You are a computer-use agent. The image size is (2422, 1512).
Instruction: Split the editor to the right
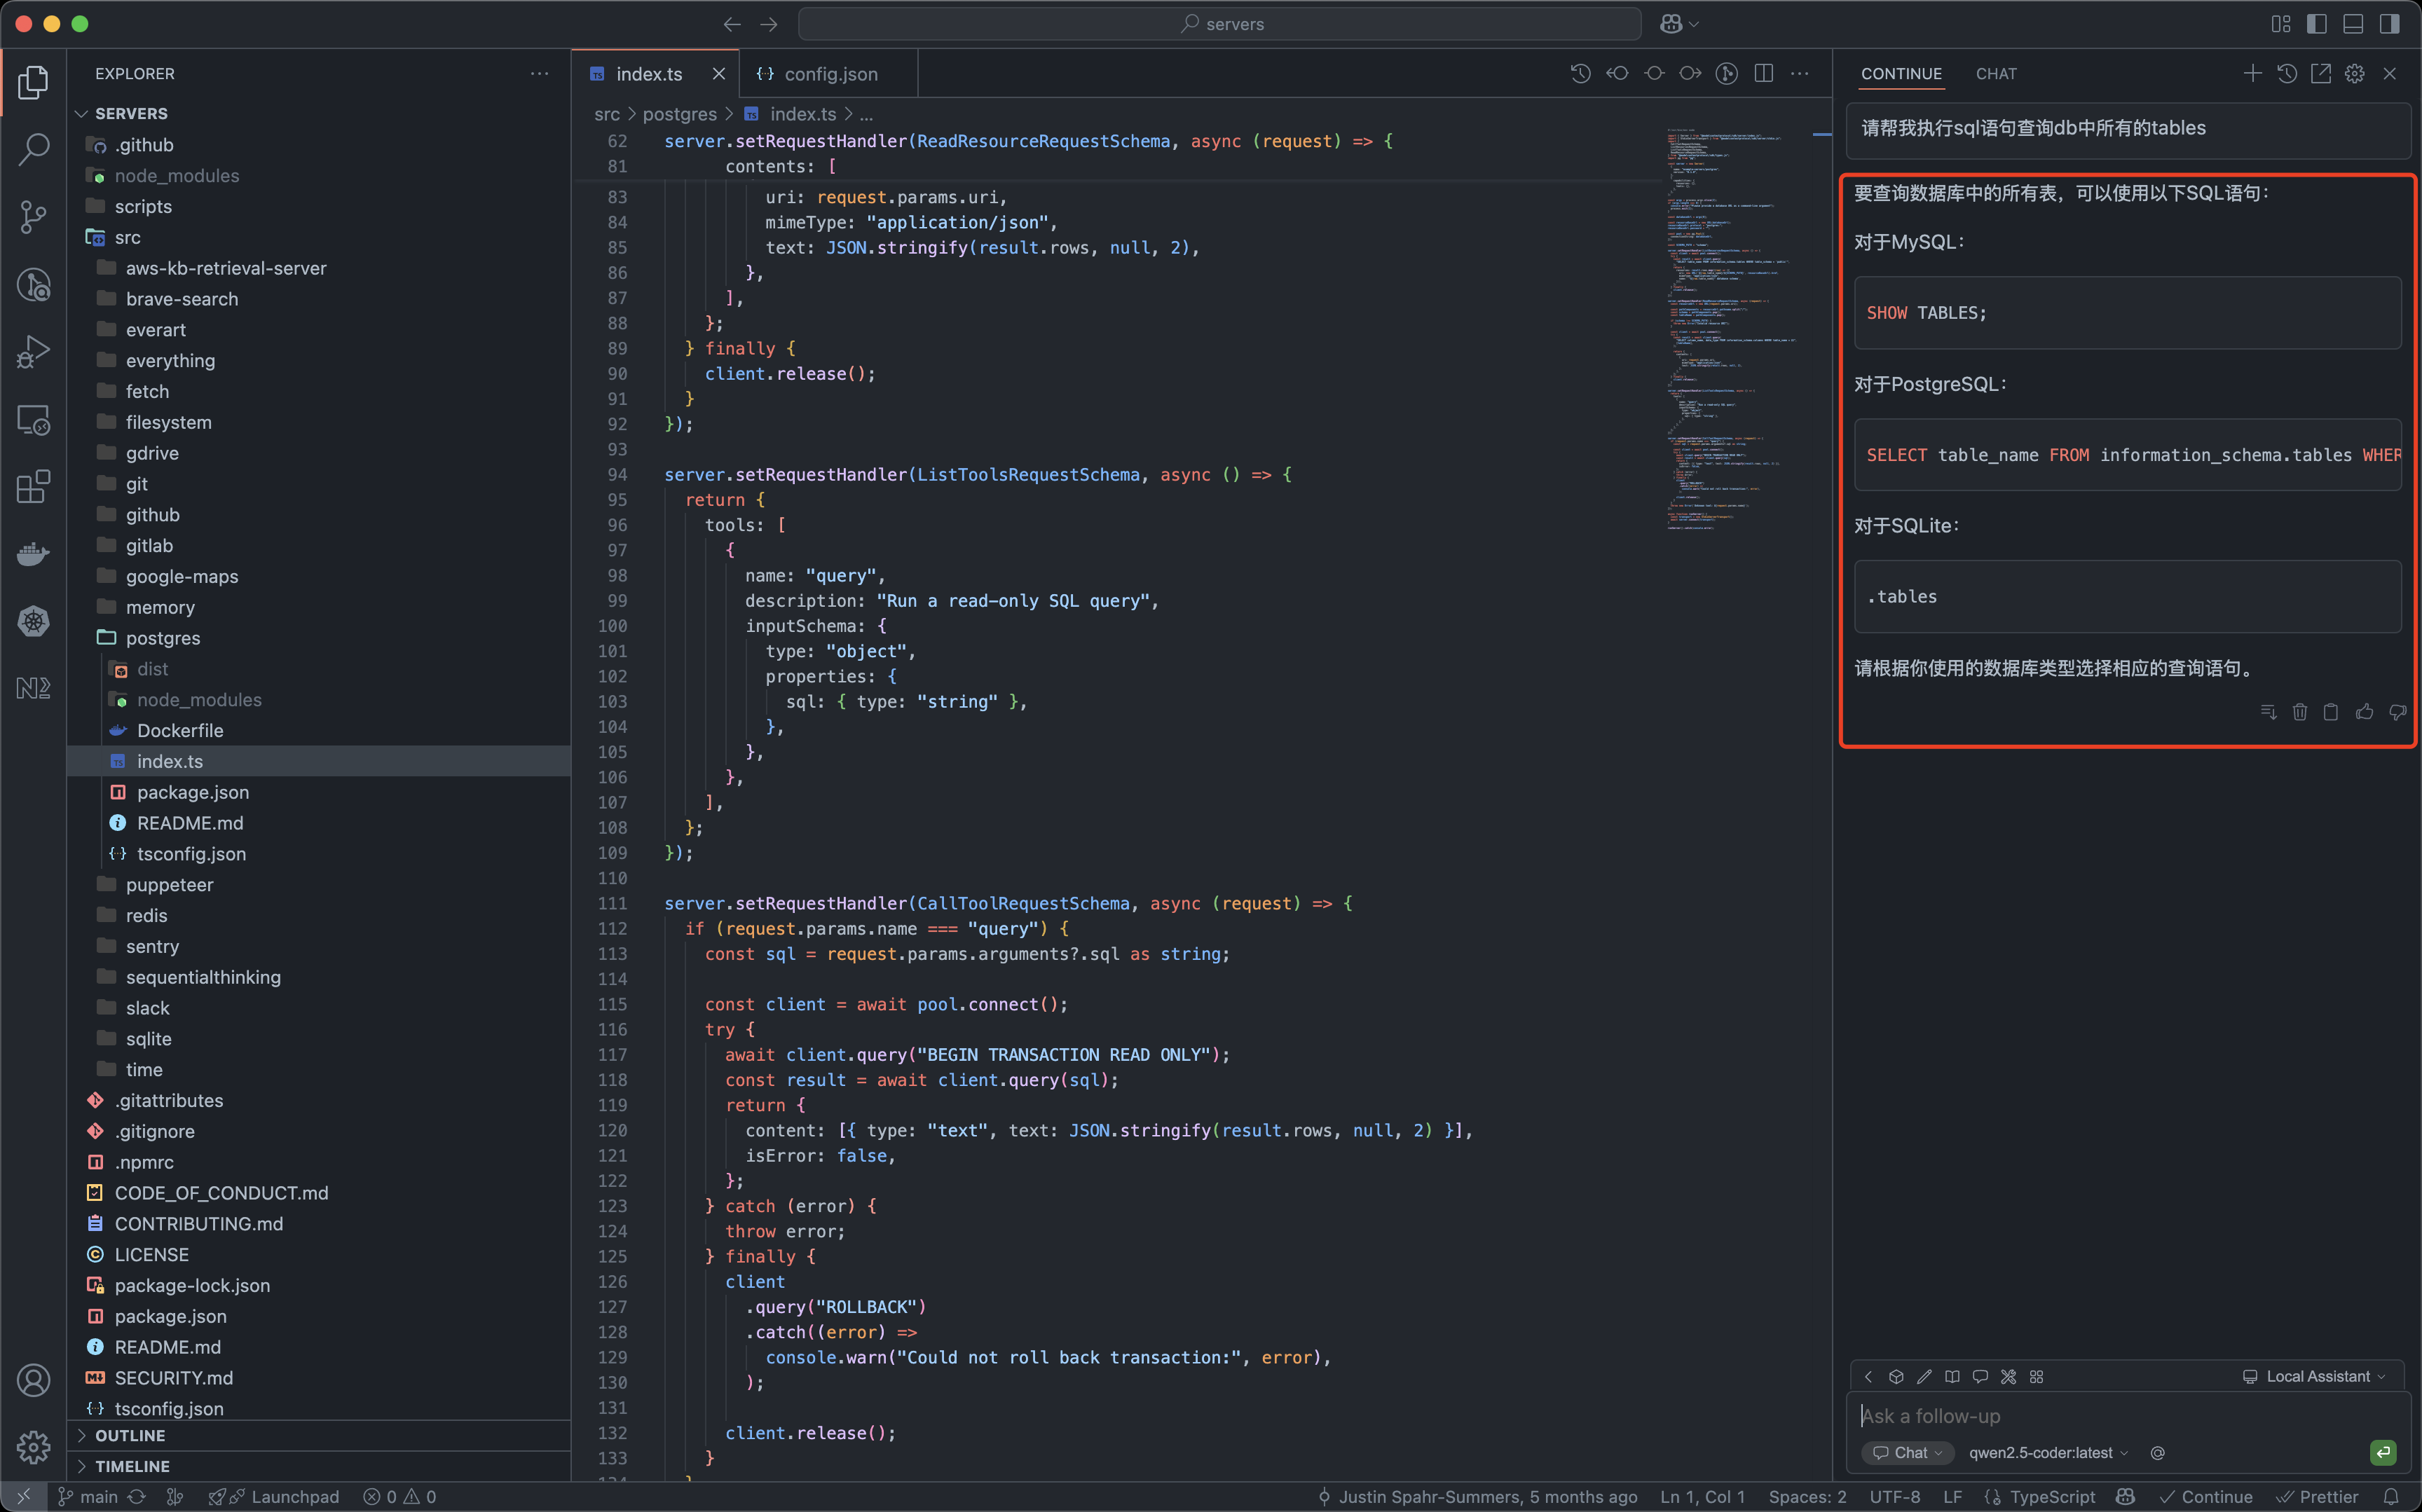[x=1764, y=73]
